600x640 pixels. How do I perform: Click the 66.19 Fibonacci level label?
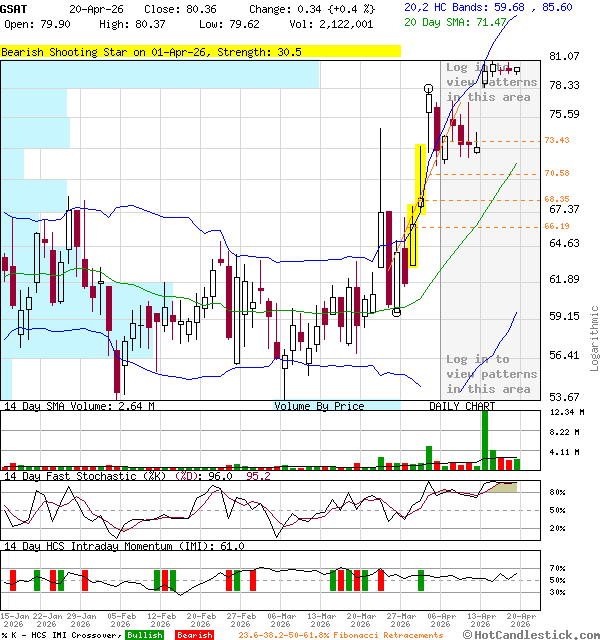click(x=557, y=227)
